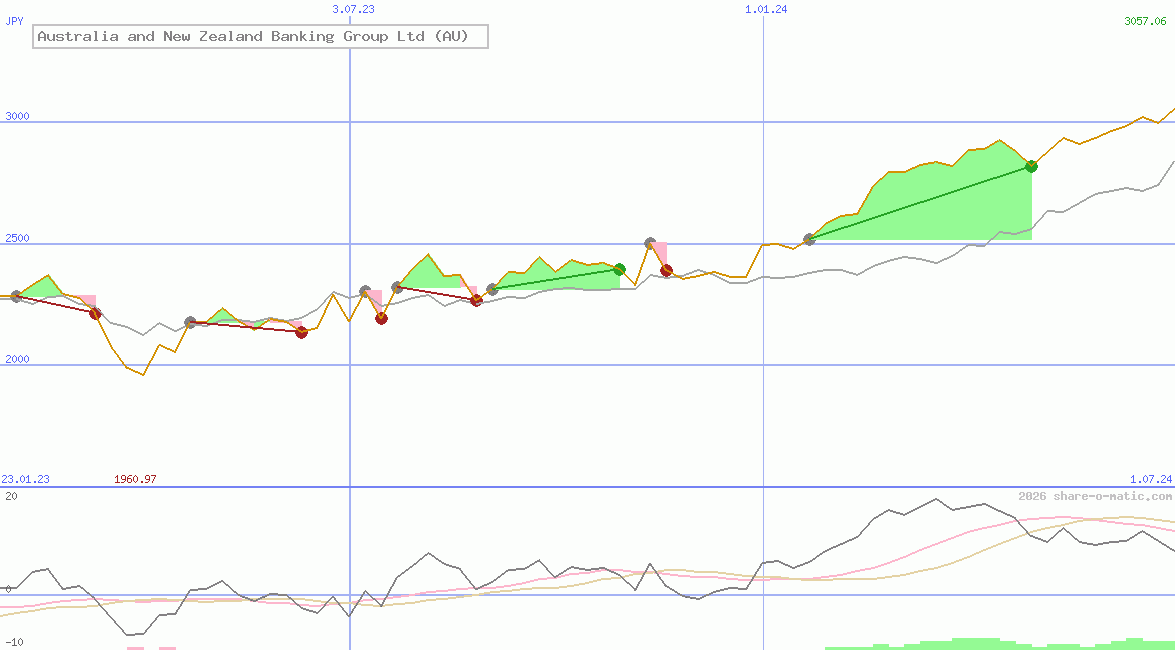Screen dimensions: 1175x650
Task: Click the green peak marker above the mid-chart trendline
Action: [x=618, y=269]
